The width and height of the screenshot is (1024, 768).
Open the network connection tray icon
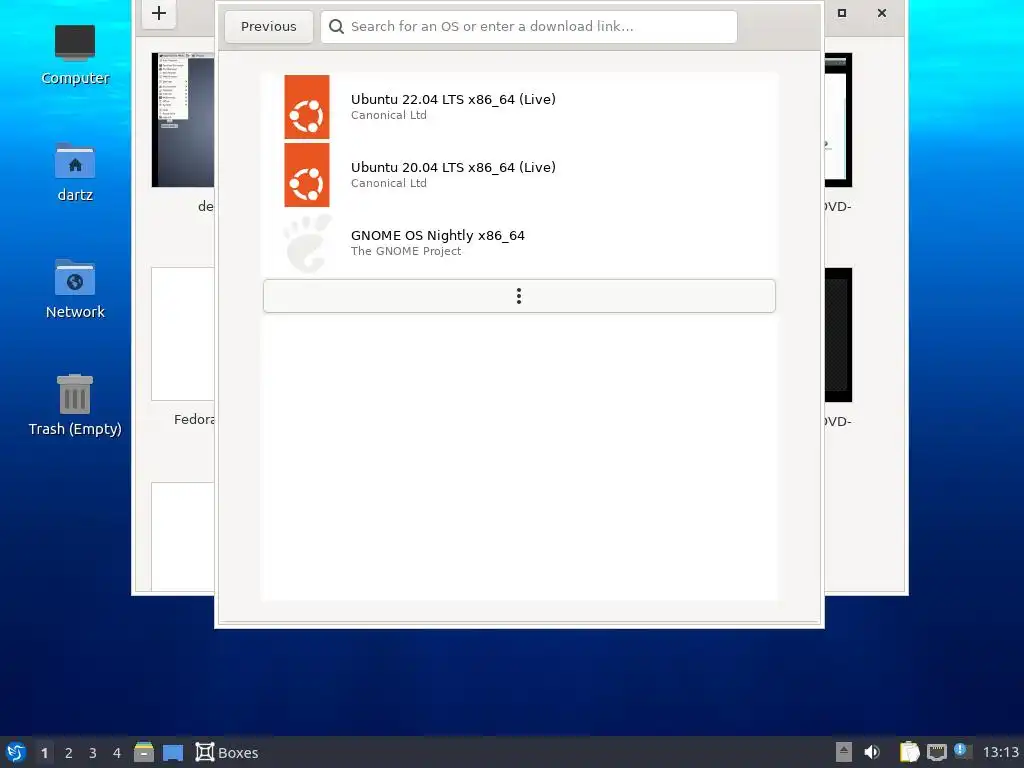pos(936,752)
